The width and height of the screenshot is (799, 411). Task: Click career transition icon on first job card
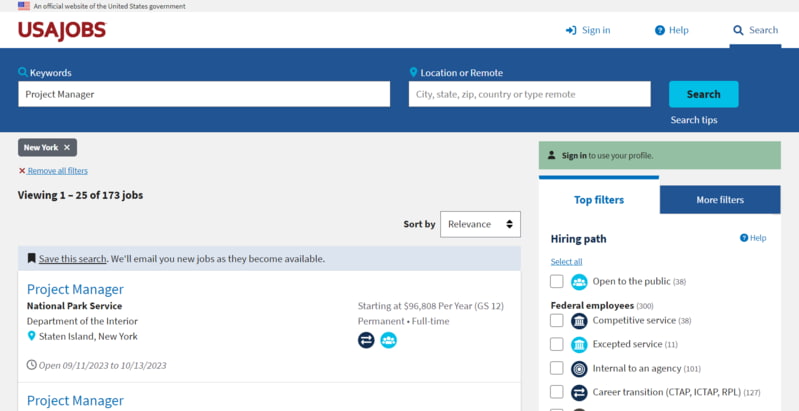[366, 340]
